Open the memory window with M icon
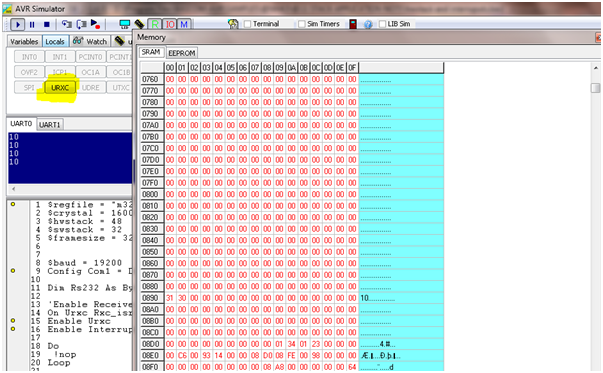This screenshot has width=603, height=373. (x=184, y=25)
